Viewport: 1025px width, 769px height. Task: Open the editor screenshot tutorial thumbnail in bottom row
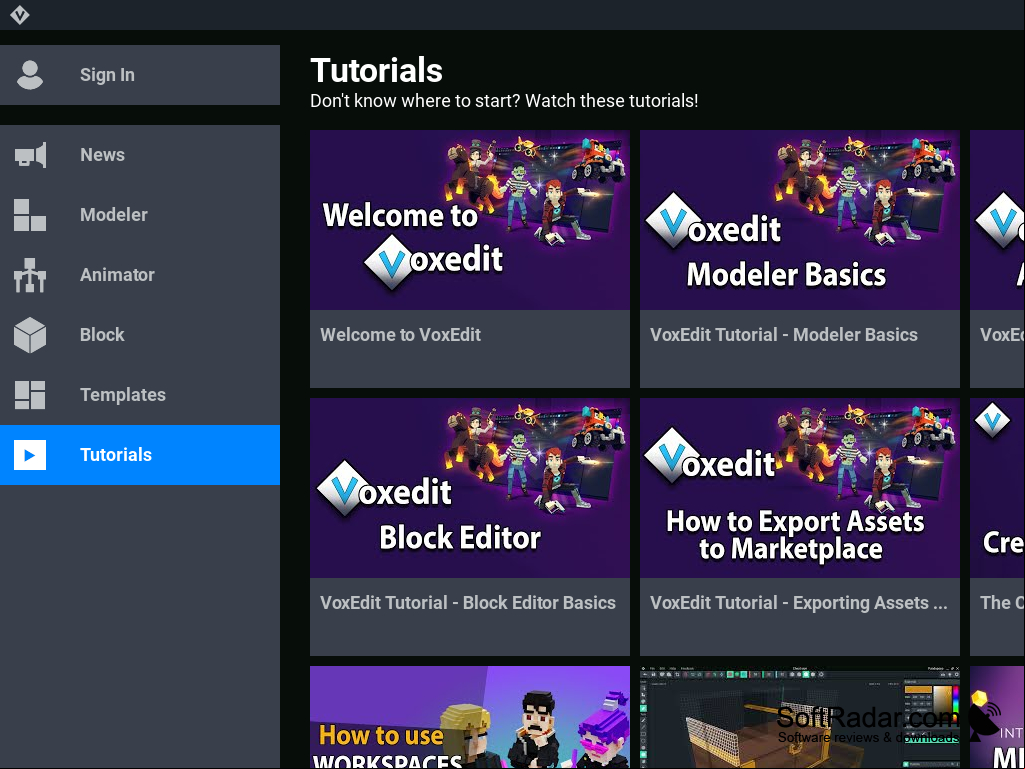[x=800, y=717]
